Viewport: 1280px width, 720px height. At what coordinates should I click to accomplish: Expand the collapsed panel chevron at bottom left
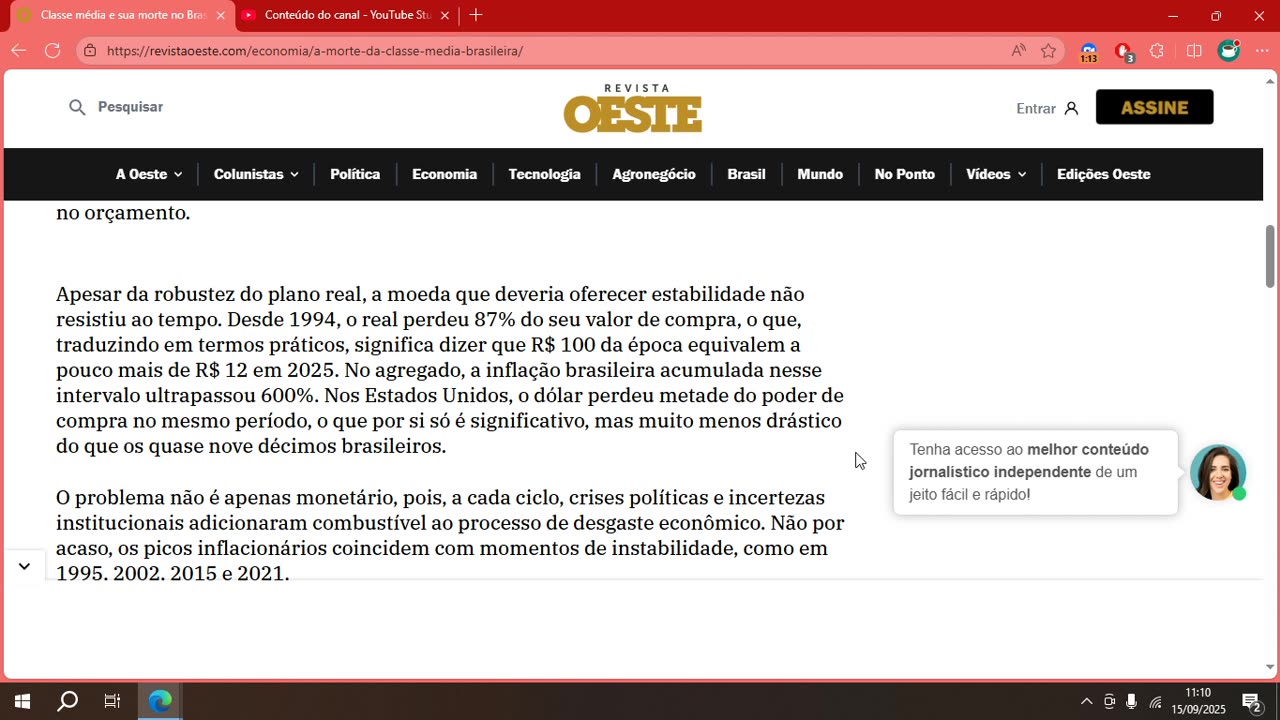[x=24, y=566]
